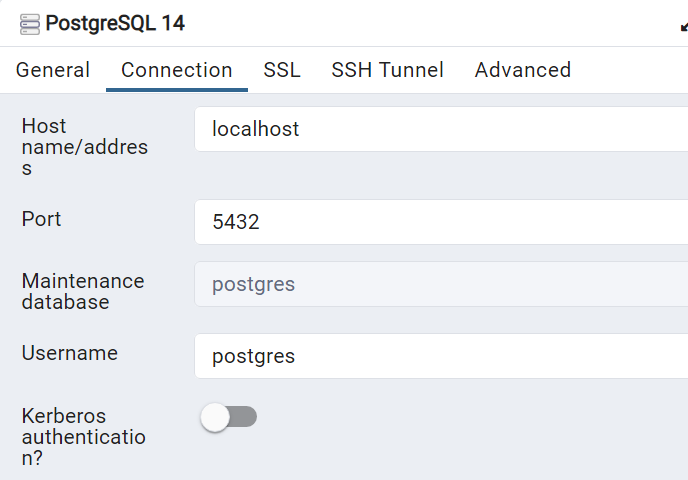Focus the Port field showing 5432

440,222
